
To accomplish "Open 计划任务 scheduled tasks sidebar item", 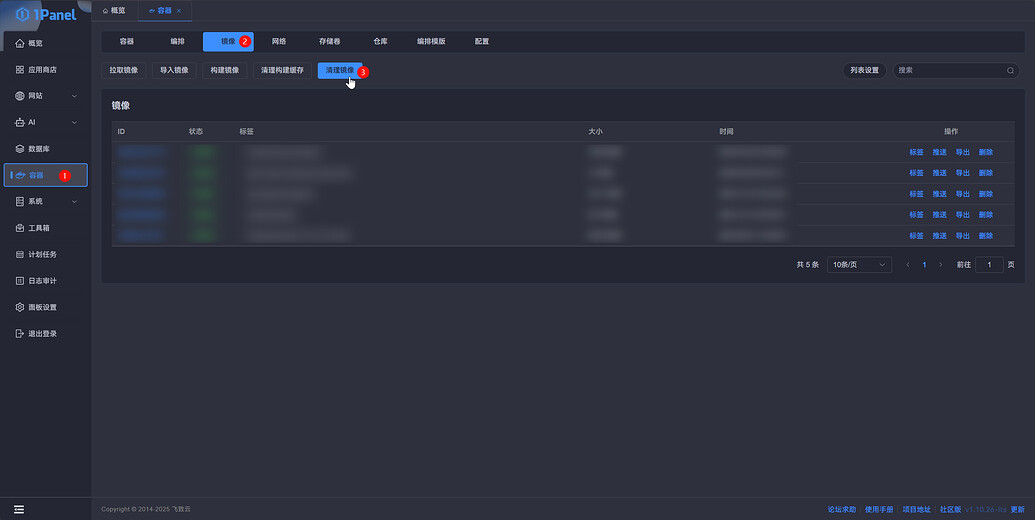I will tap(46, 254).
